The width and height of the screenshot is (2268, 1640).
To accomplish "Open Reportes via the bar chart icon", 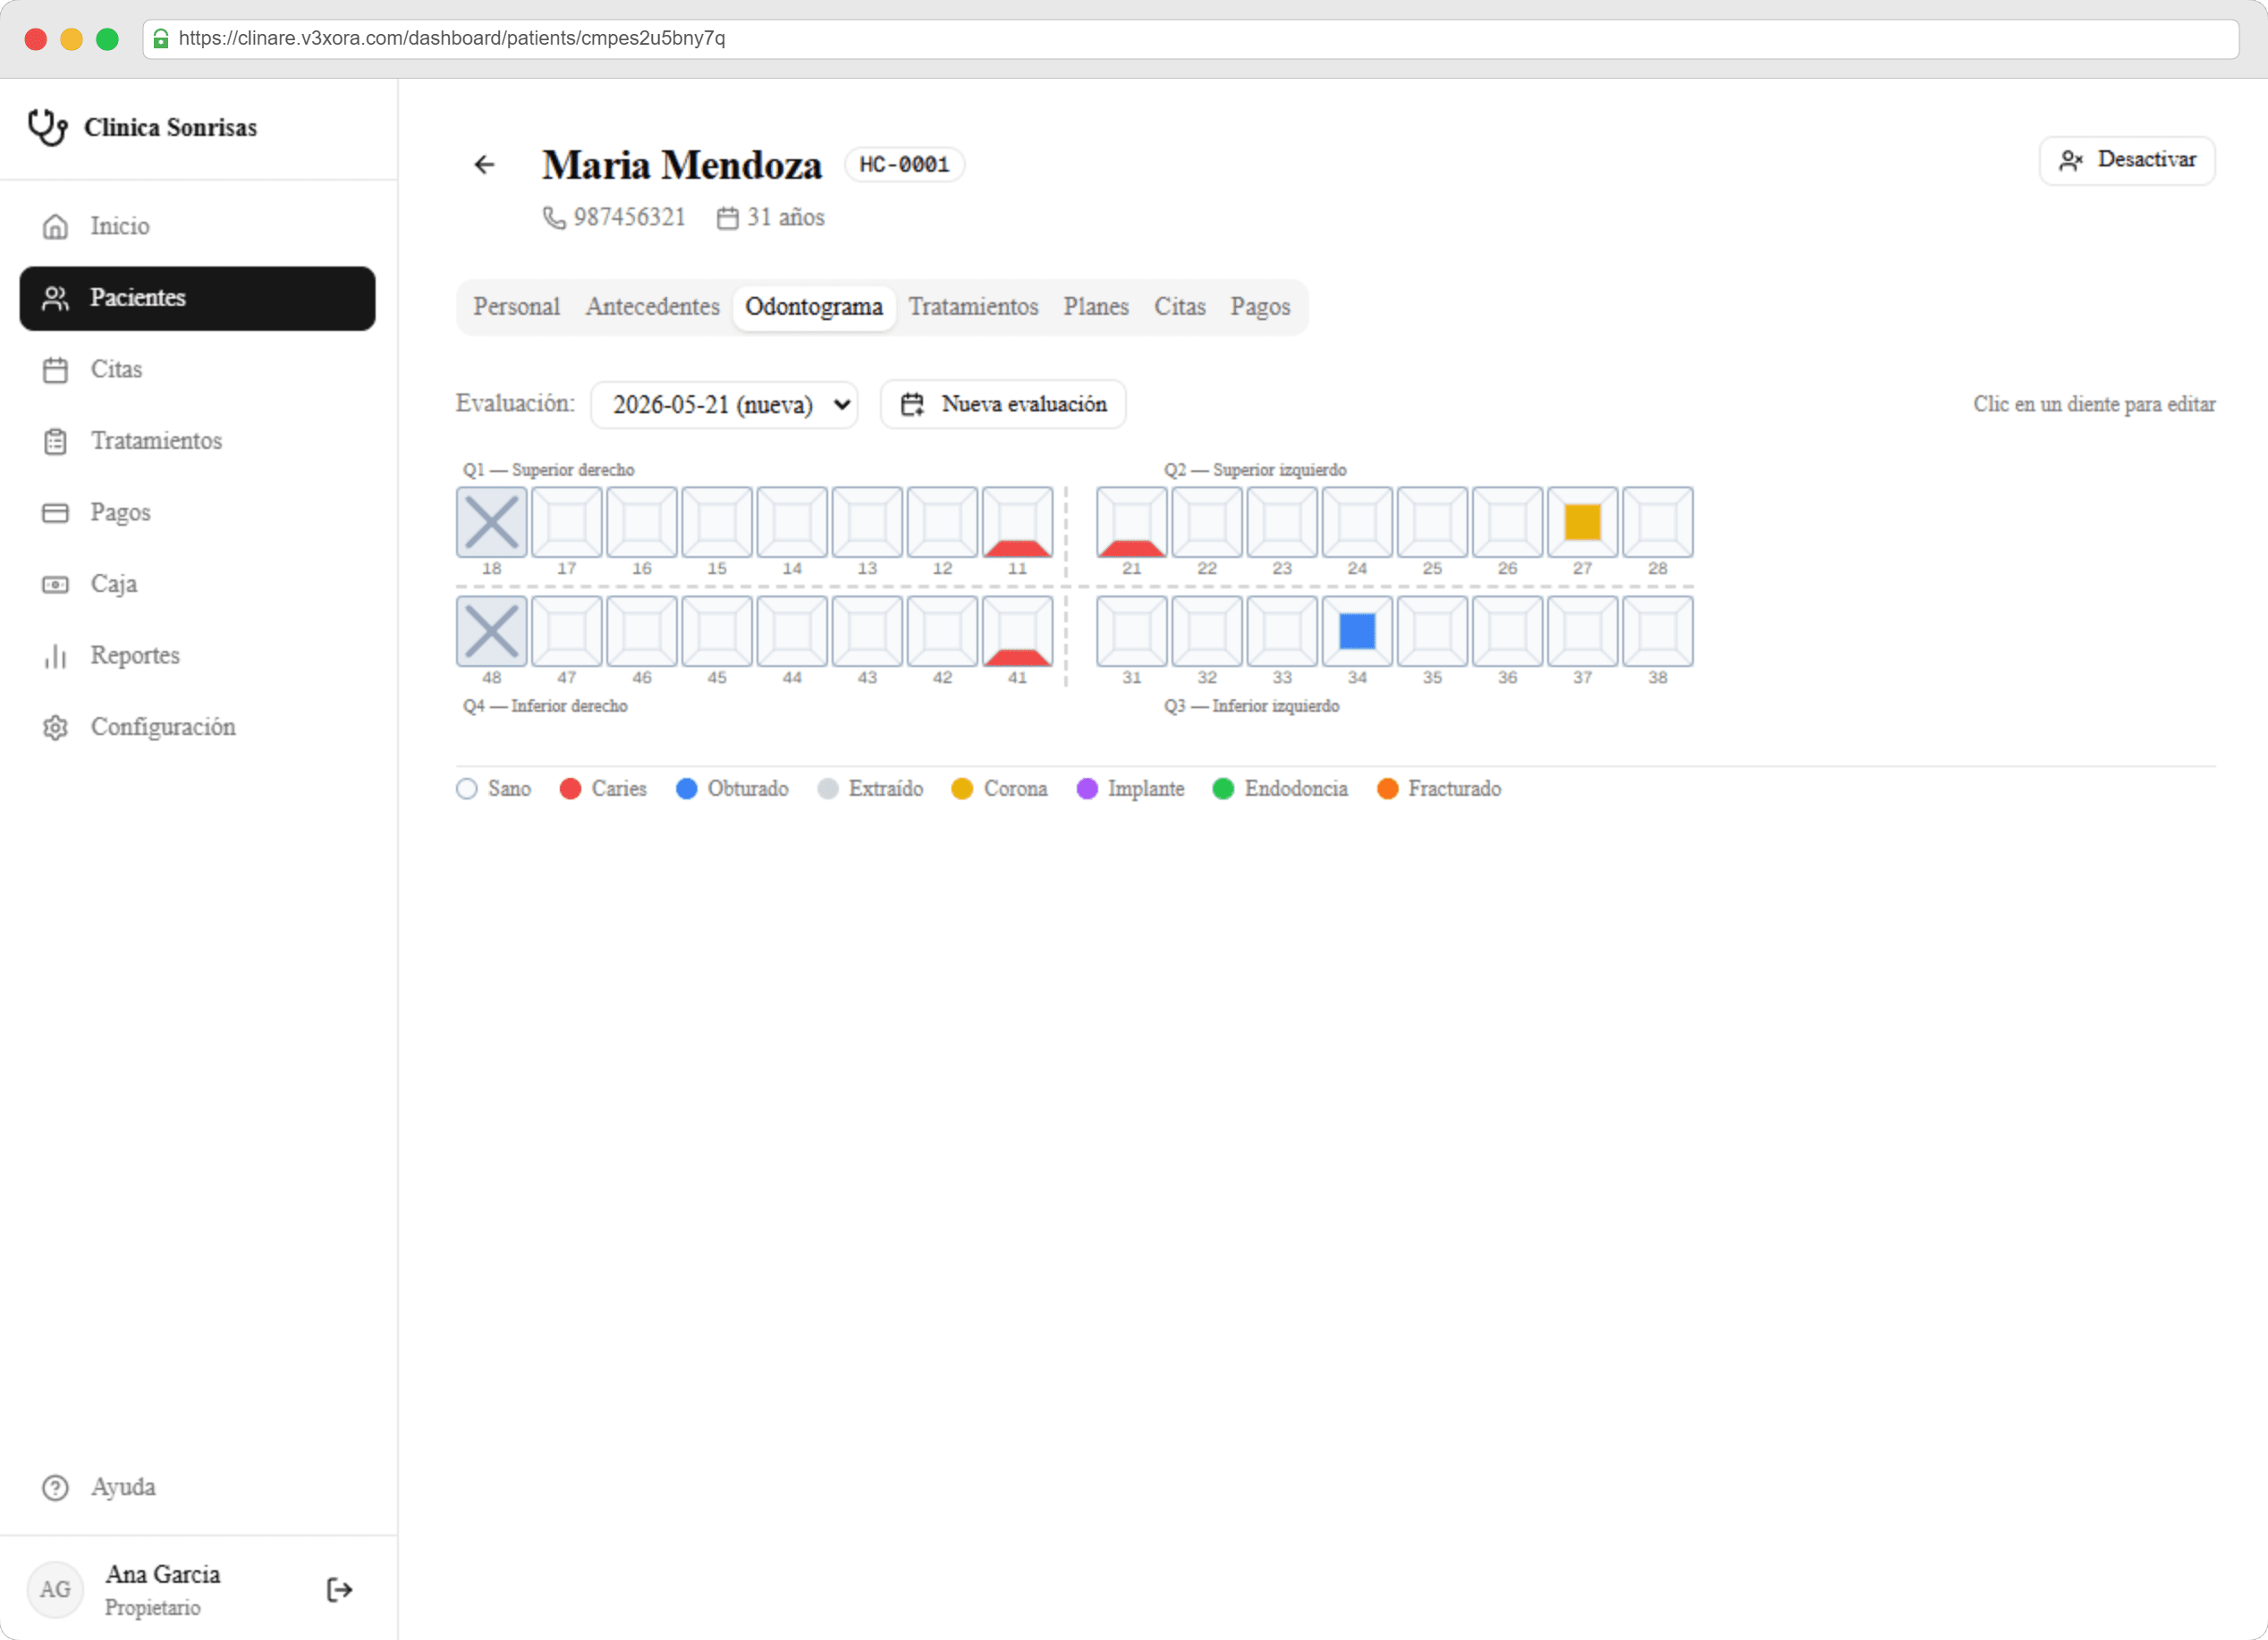I will (56, 656).
